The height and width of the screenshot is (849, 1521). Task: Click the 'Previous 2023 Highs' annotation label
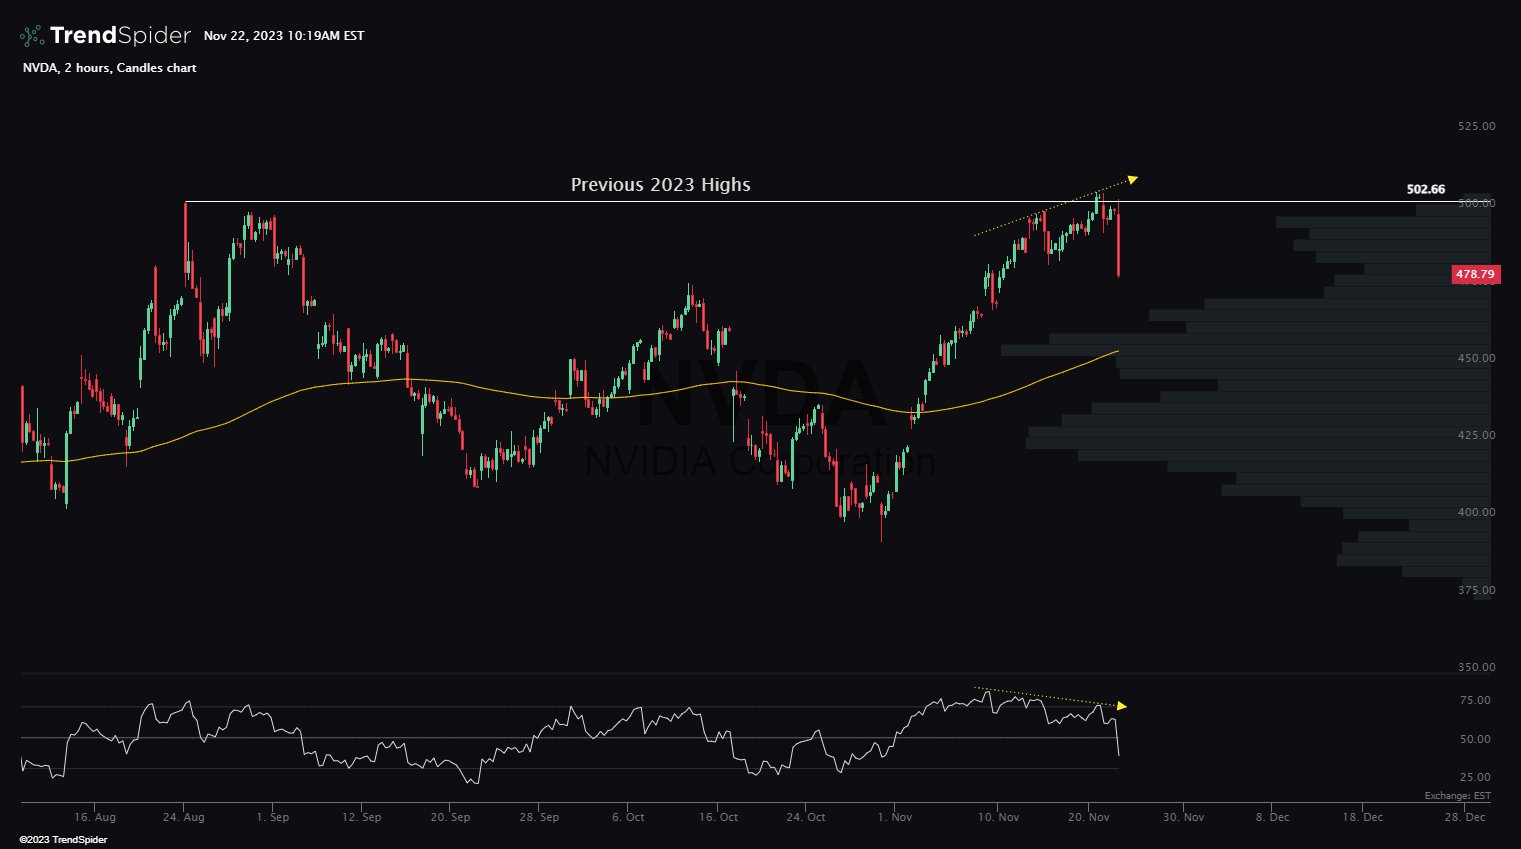click(661, 185)
